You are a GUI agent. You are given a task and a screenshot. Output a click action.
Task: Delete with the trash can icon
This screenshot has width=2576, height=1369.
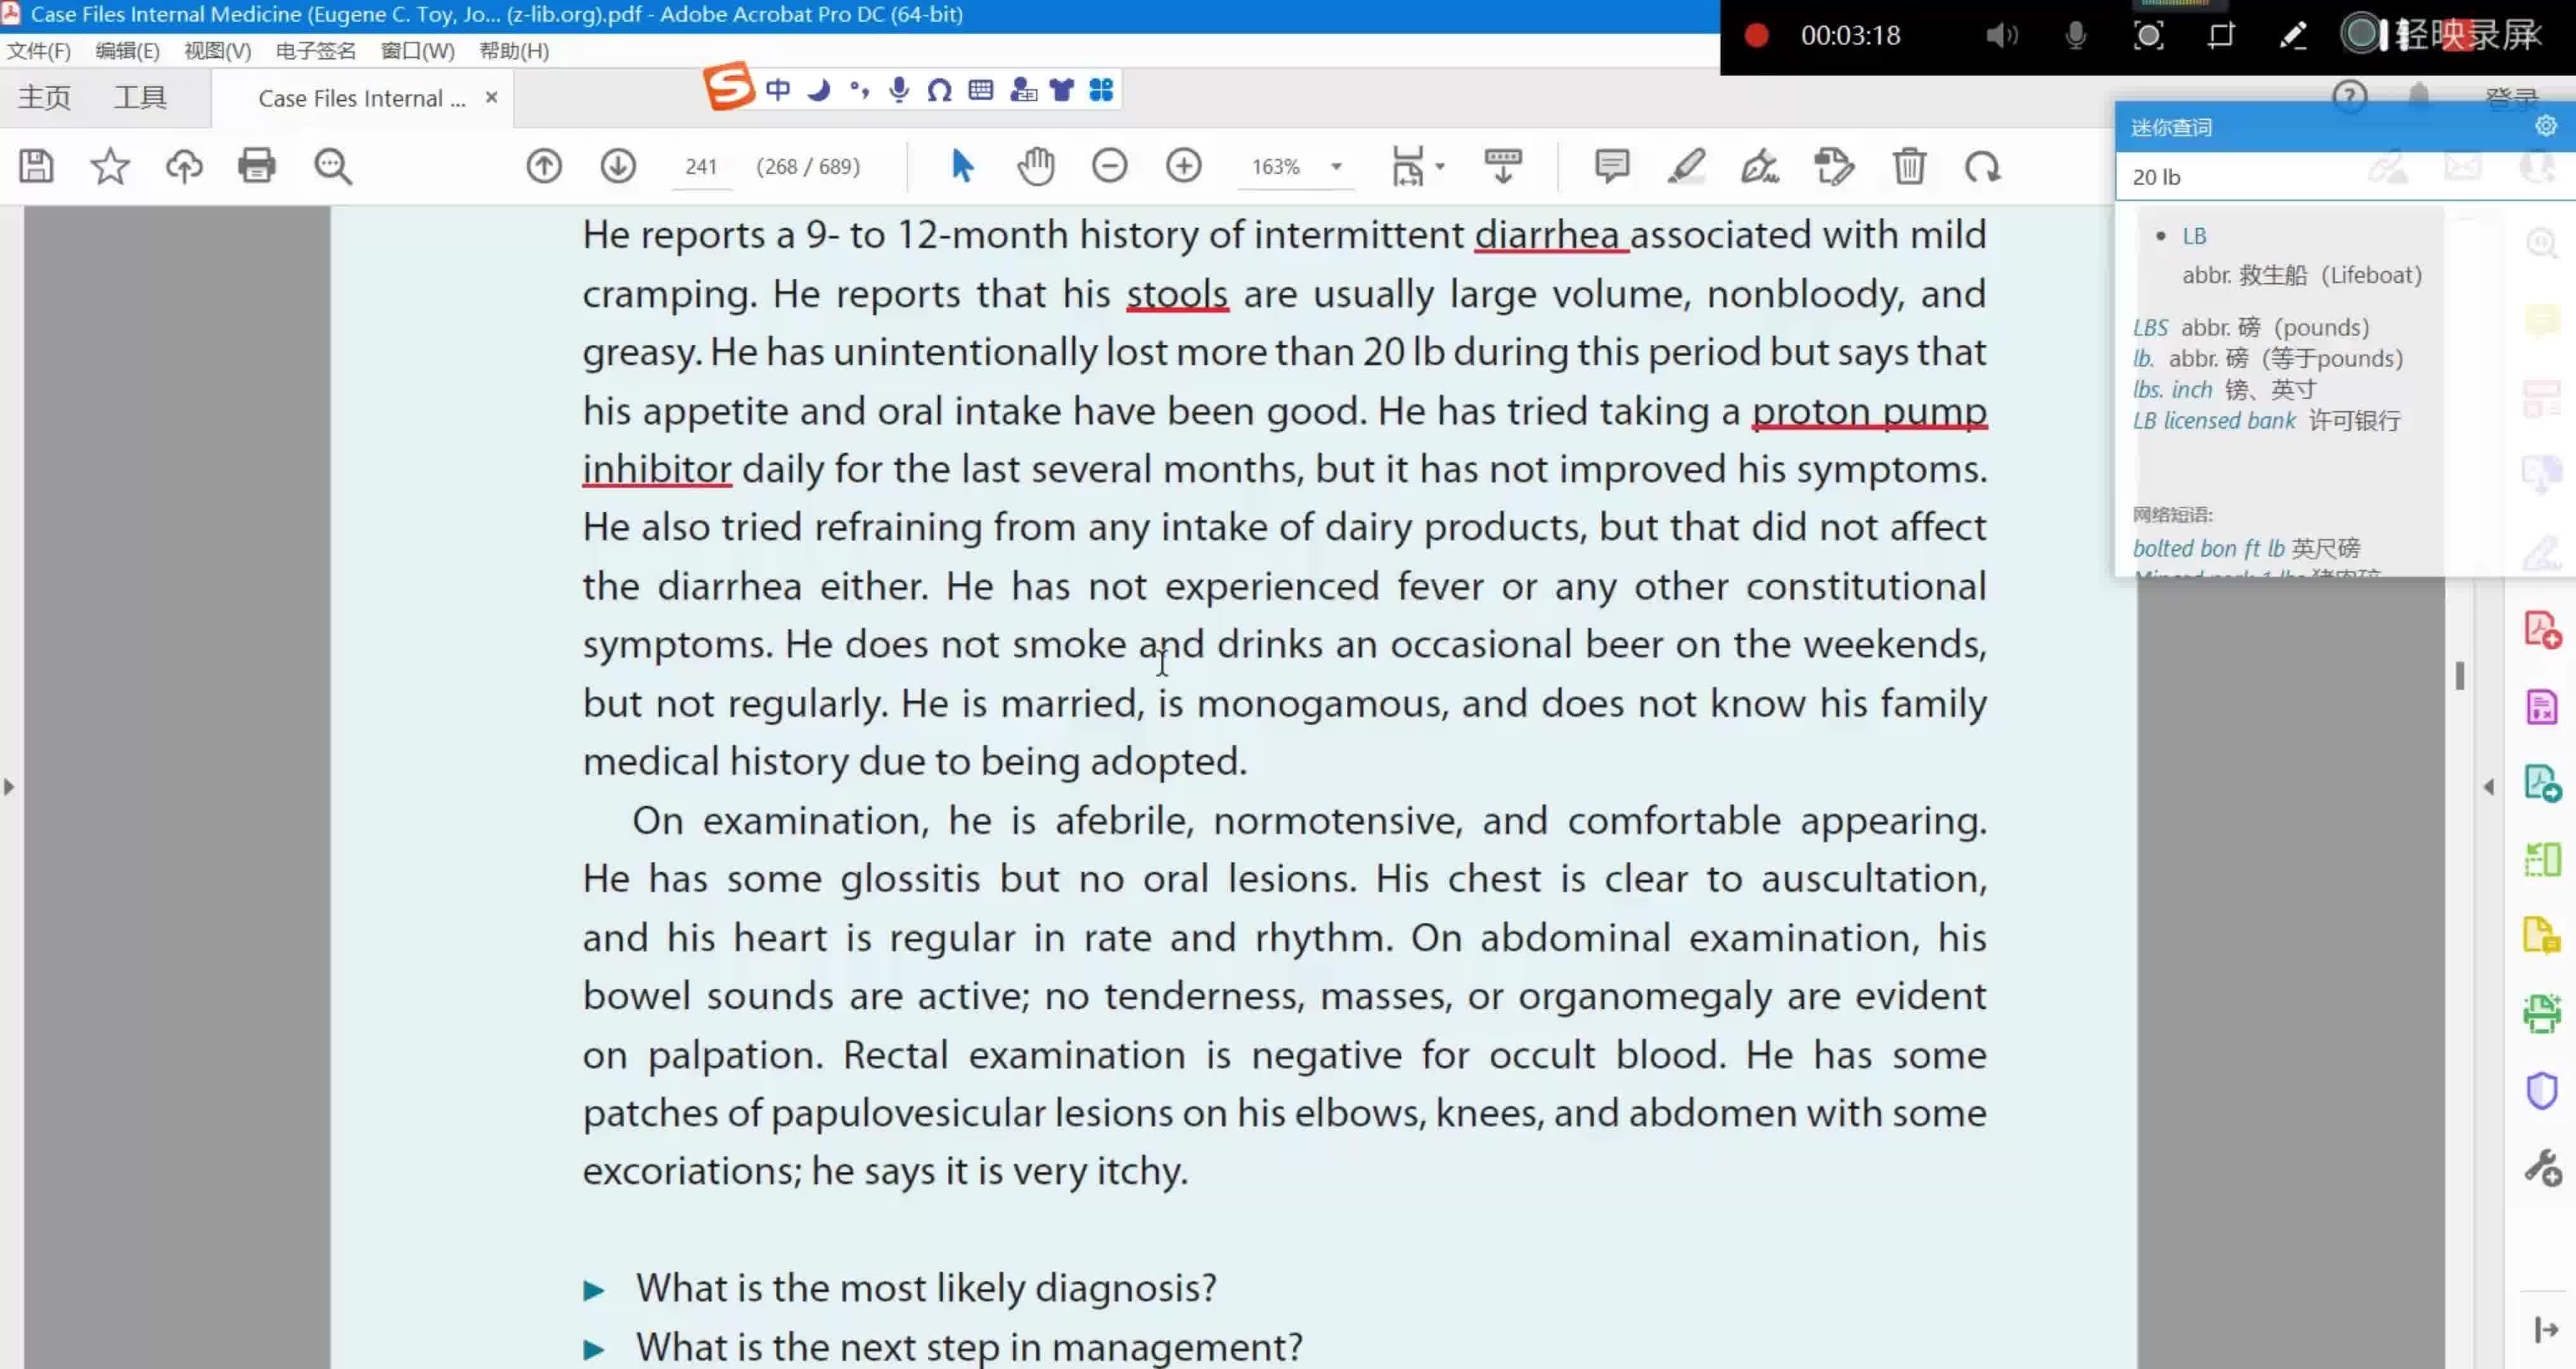[x=1909, y=166]
